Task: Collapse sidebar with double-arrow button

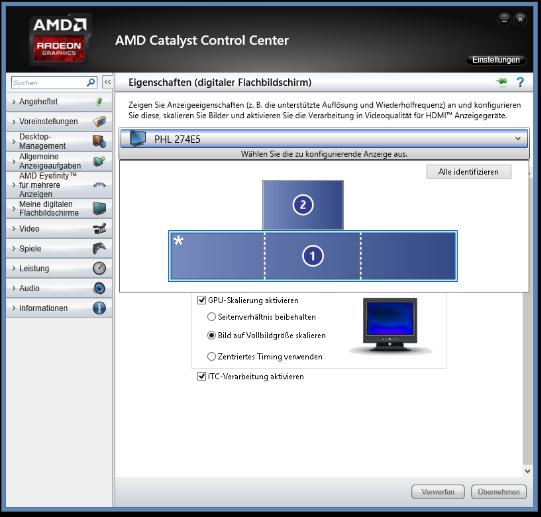Action: point(108,82)
